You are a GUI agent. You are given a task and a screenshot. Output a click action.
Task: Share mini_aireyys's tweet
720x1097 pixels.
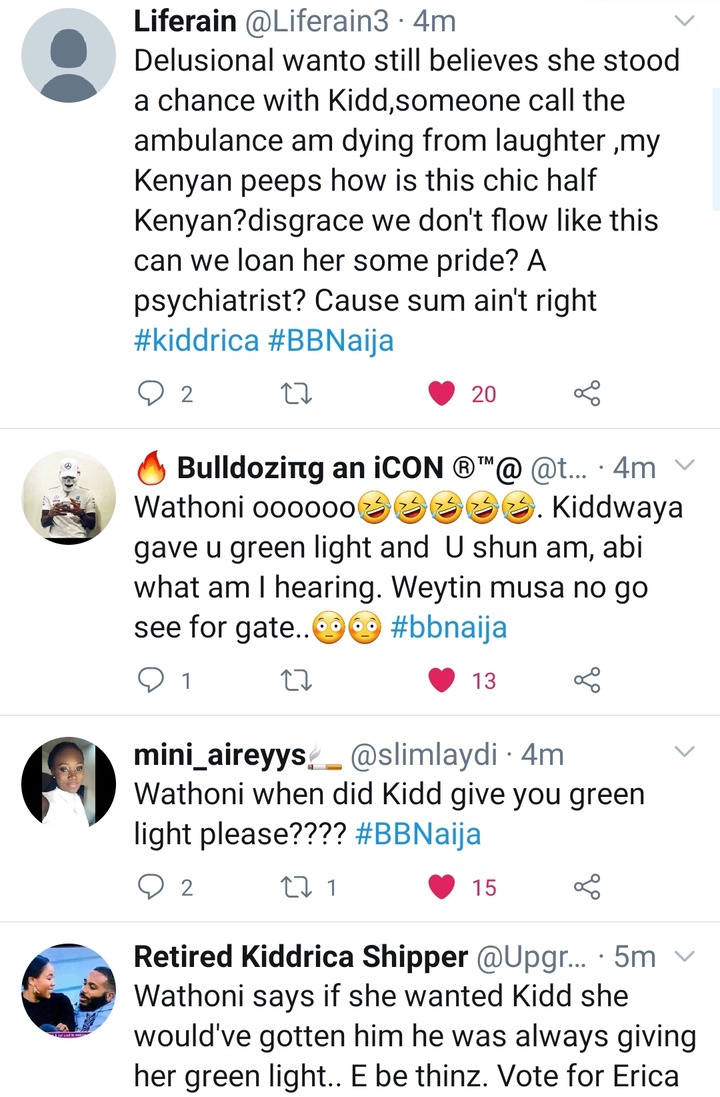pyautogui.click(x=587, y=886)
